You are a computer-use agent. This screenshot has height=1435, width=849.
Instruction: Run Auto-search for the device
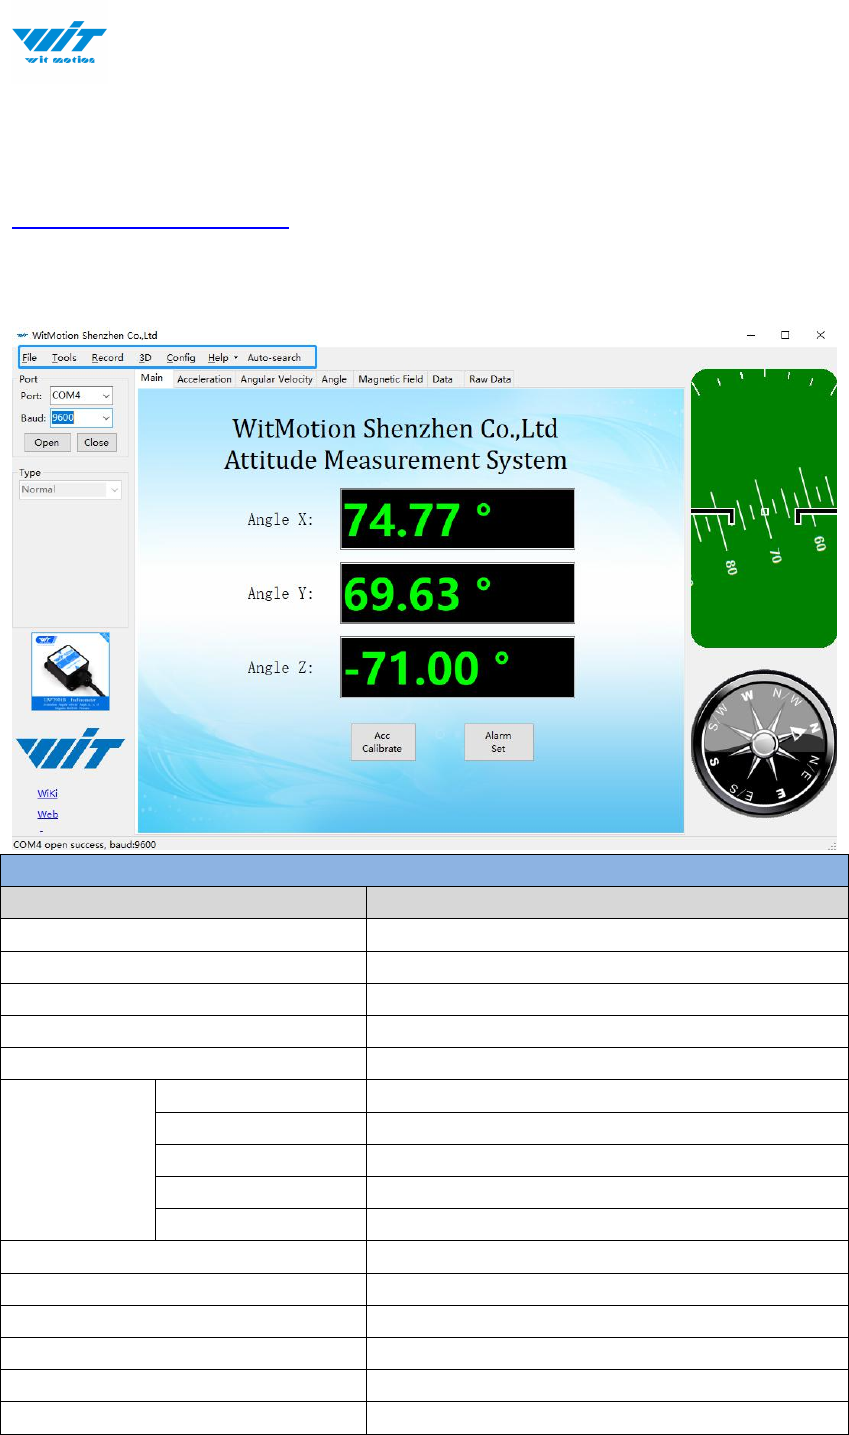(x=274, y=358)
